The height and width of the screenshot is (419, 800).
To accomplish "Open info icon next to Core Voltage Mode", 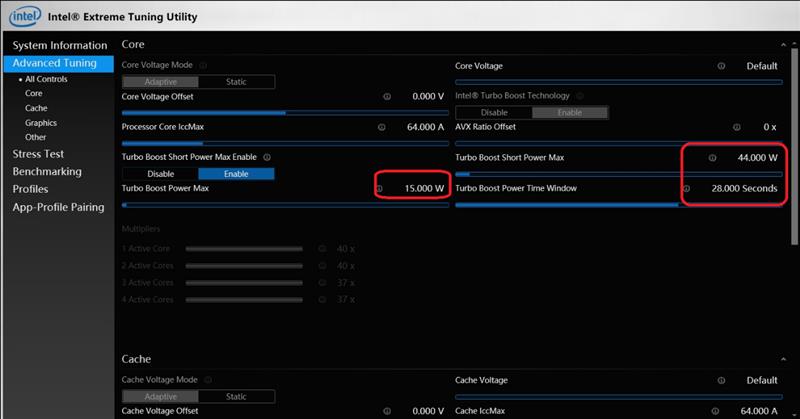I will point(203,65).
